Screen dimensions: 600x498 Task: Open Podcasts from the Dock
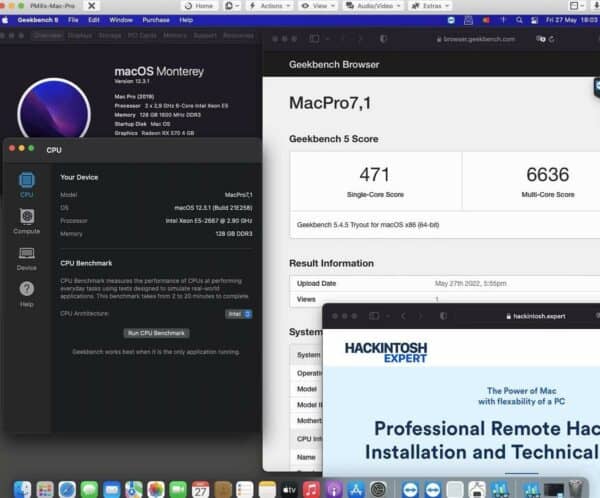334,489
